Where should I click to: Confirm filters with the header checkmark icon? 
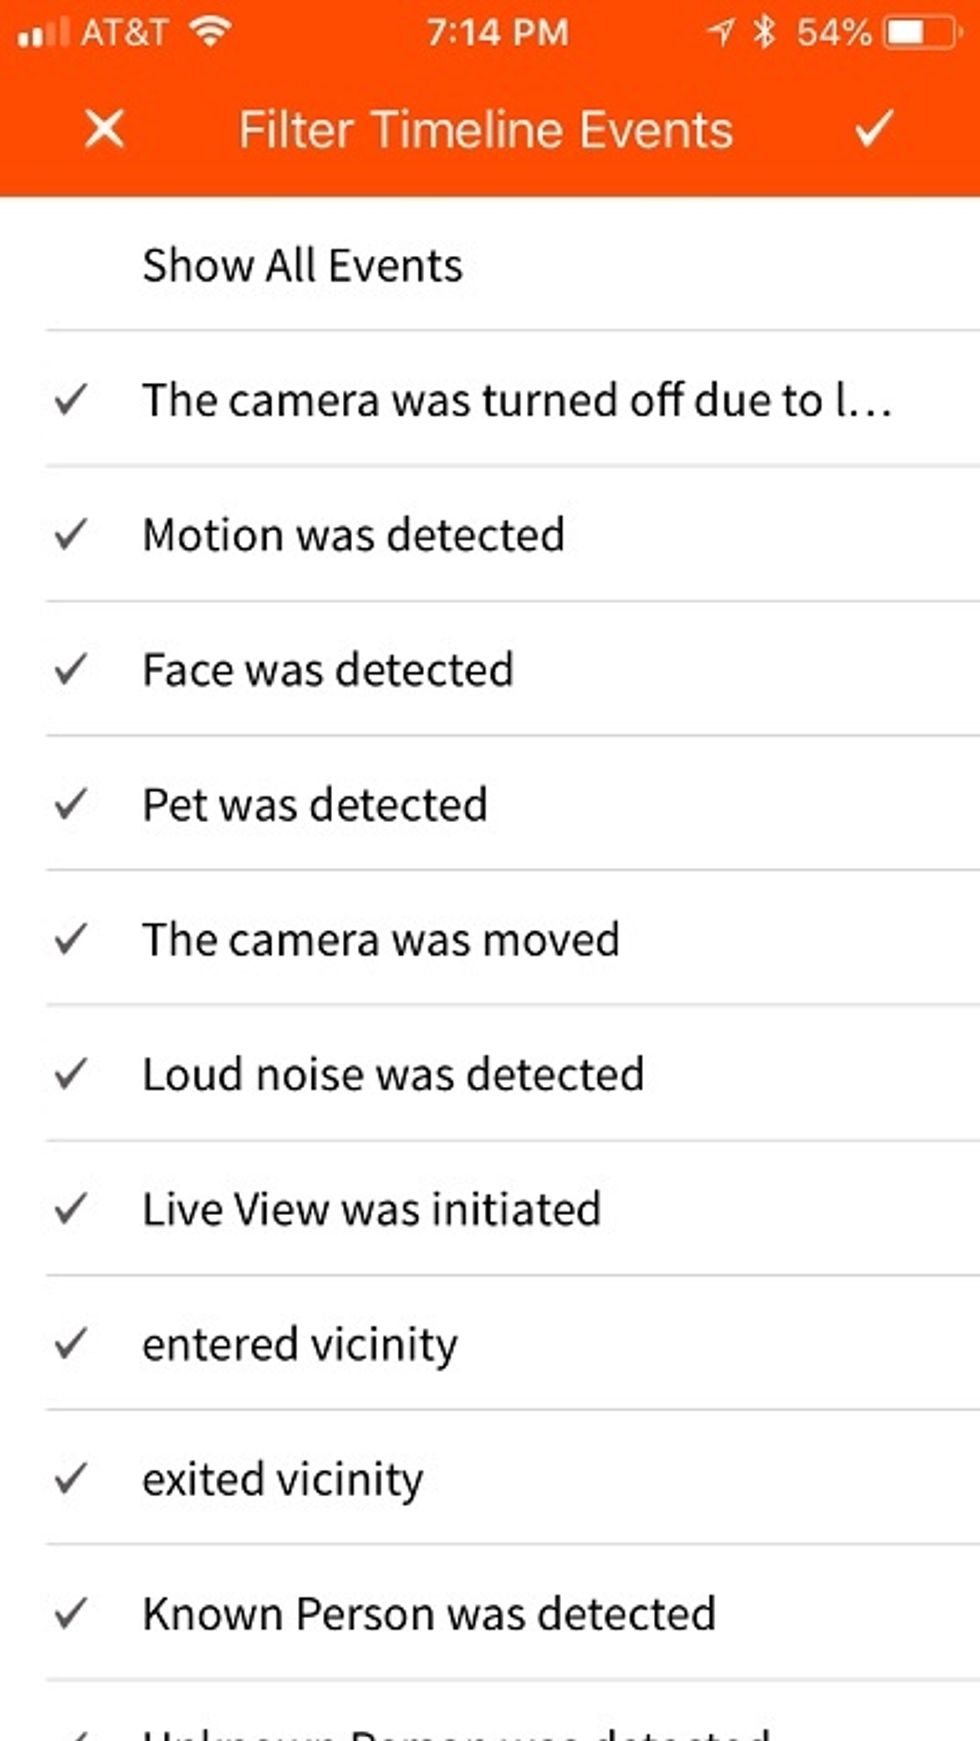pyautogui.click(x=873, y=129)
